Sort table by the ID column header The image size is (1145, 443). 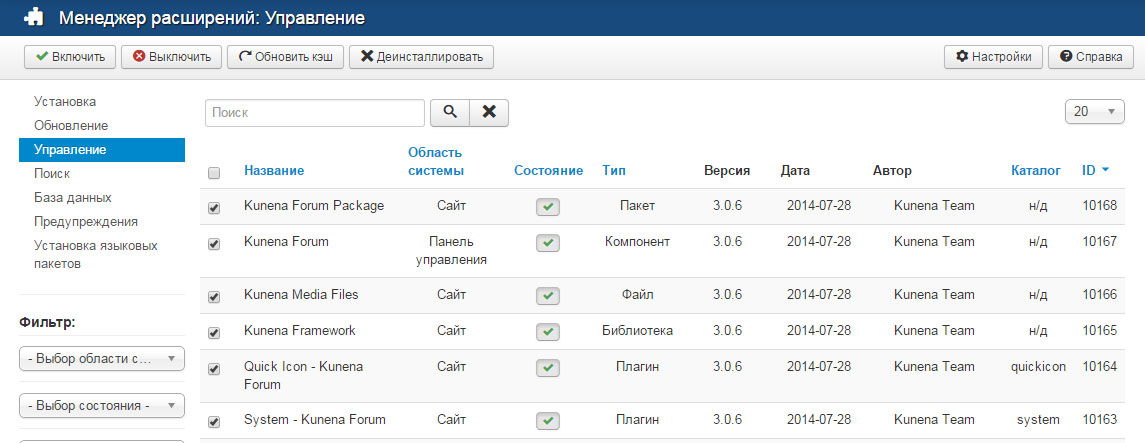pos(1089,171)
